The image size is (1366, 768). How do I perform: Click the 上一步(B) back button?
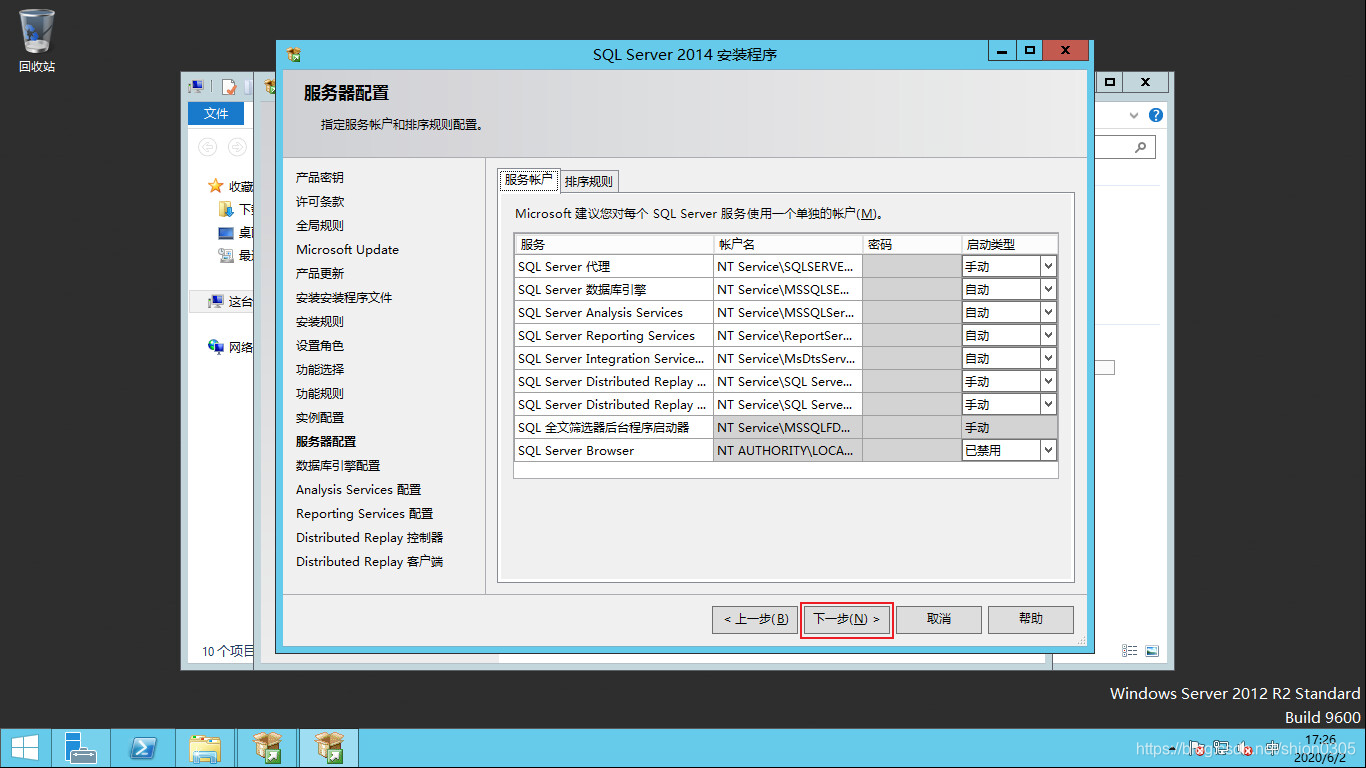[x=756, y=619]
